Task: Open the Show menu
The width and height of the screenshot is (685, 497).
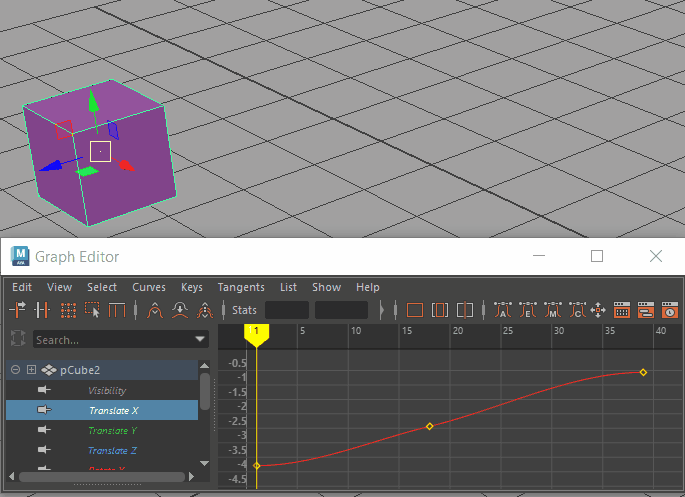Action: (326, 287)
